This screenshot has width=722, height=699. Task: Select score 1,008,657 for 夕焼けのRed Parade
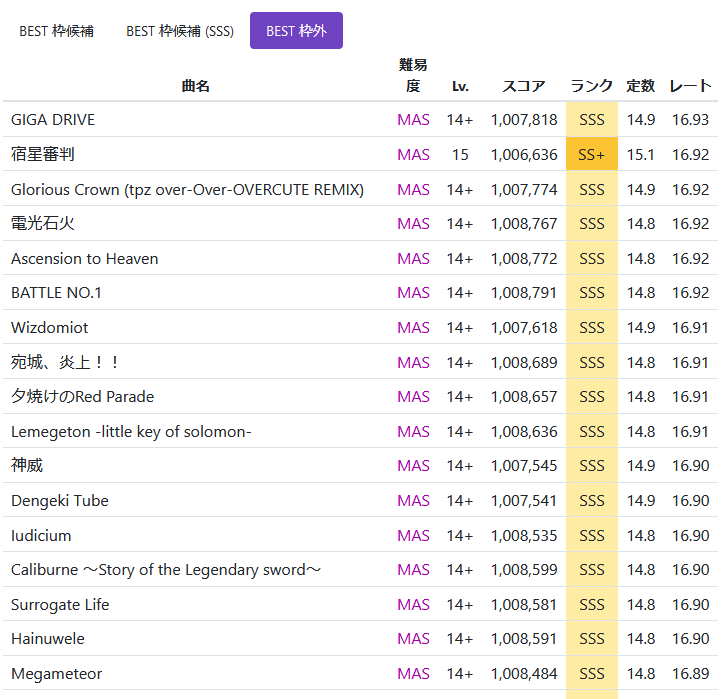tap(524, 397)
